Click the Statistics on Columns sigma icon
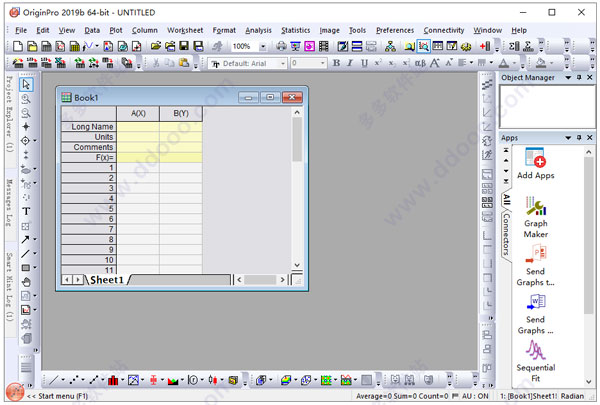 (x=514, y=46)
